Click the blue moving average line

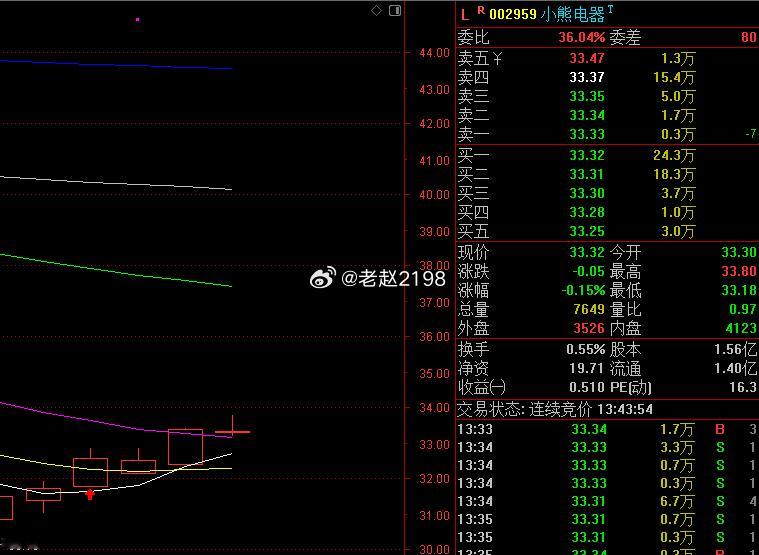[116, 64]
